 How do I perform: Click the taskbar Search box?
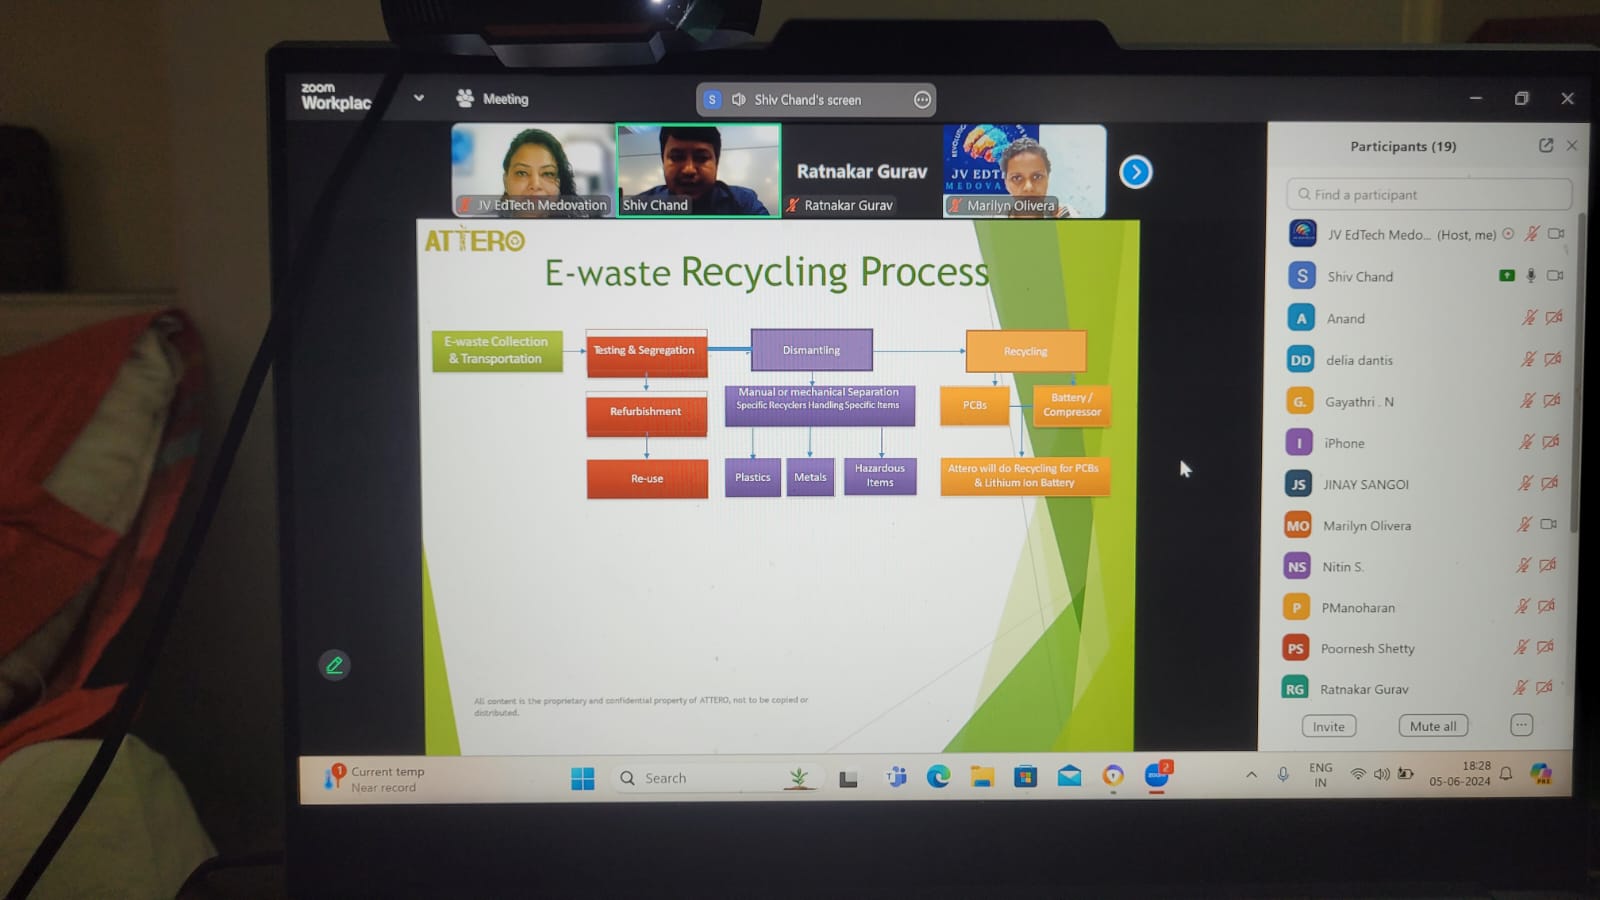click(x=716, y=778)
